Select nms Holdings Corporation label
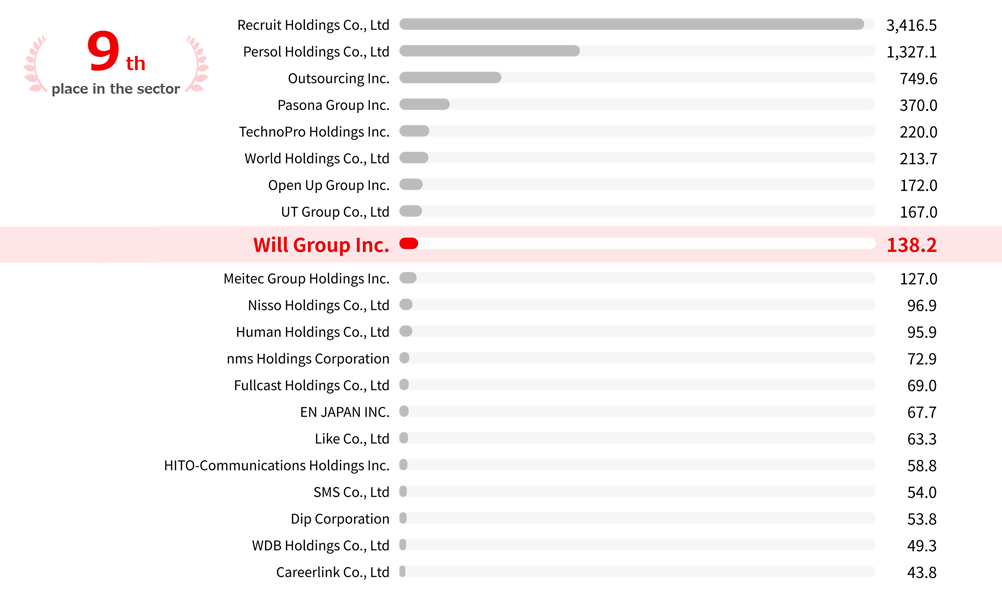Screen dimensions: 1002x596 (308, 359)
